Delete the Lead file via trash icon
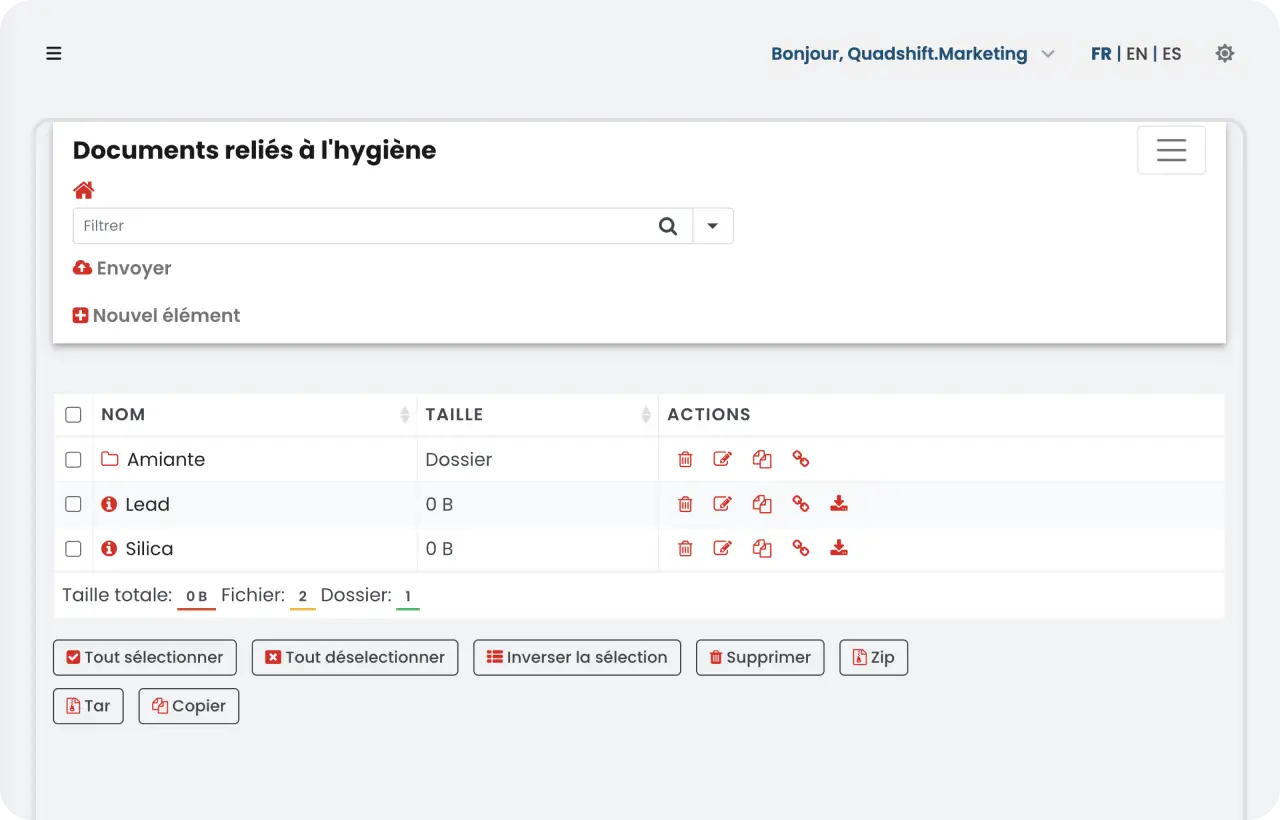The image size is (1280, 820). 685,504
